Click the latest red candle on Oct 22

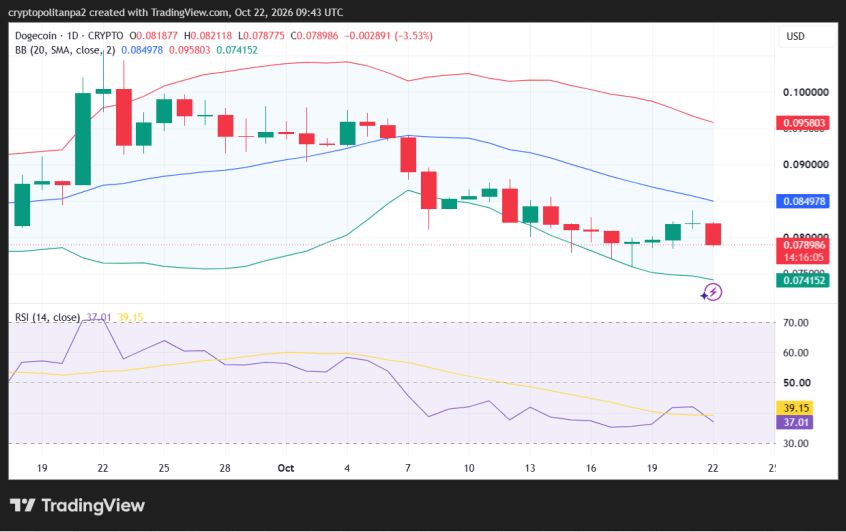click(x=713, y=234)
